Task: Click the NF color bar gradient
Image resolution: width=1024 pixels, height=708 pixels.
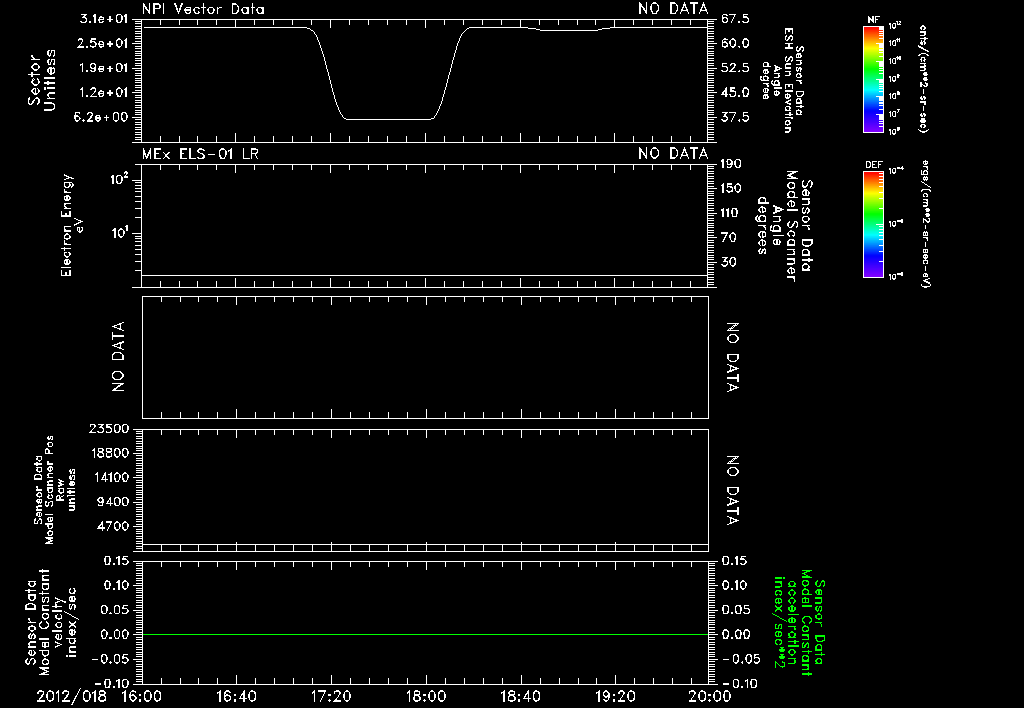Action: 874,79
